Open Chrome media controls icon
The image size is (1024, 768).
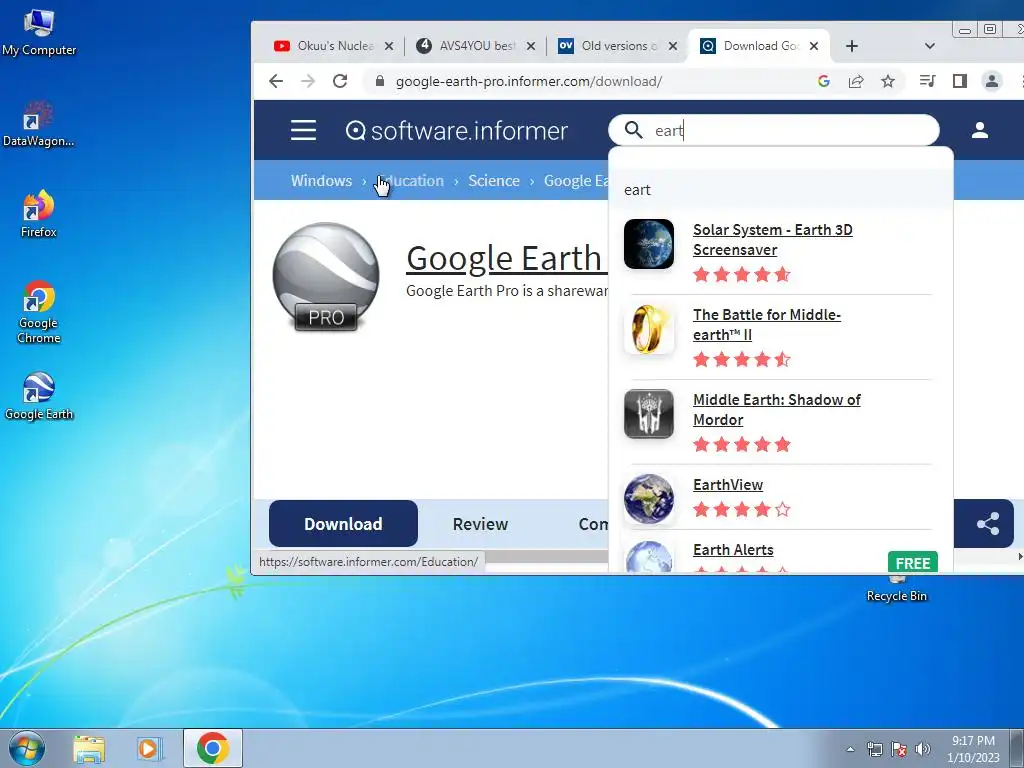[927, 81]
